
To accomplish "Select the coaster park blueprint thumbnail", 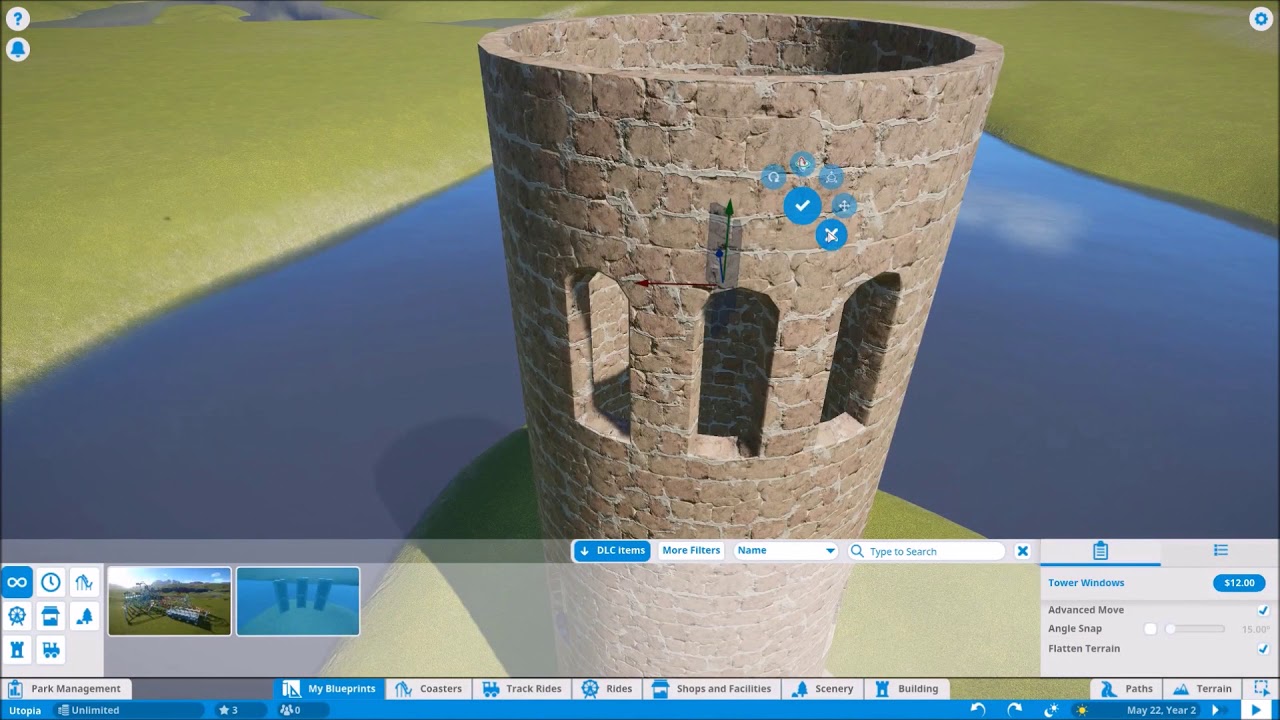I will tap(170, 601).
